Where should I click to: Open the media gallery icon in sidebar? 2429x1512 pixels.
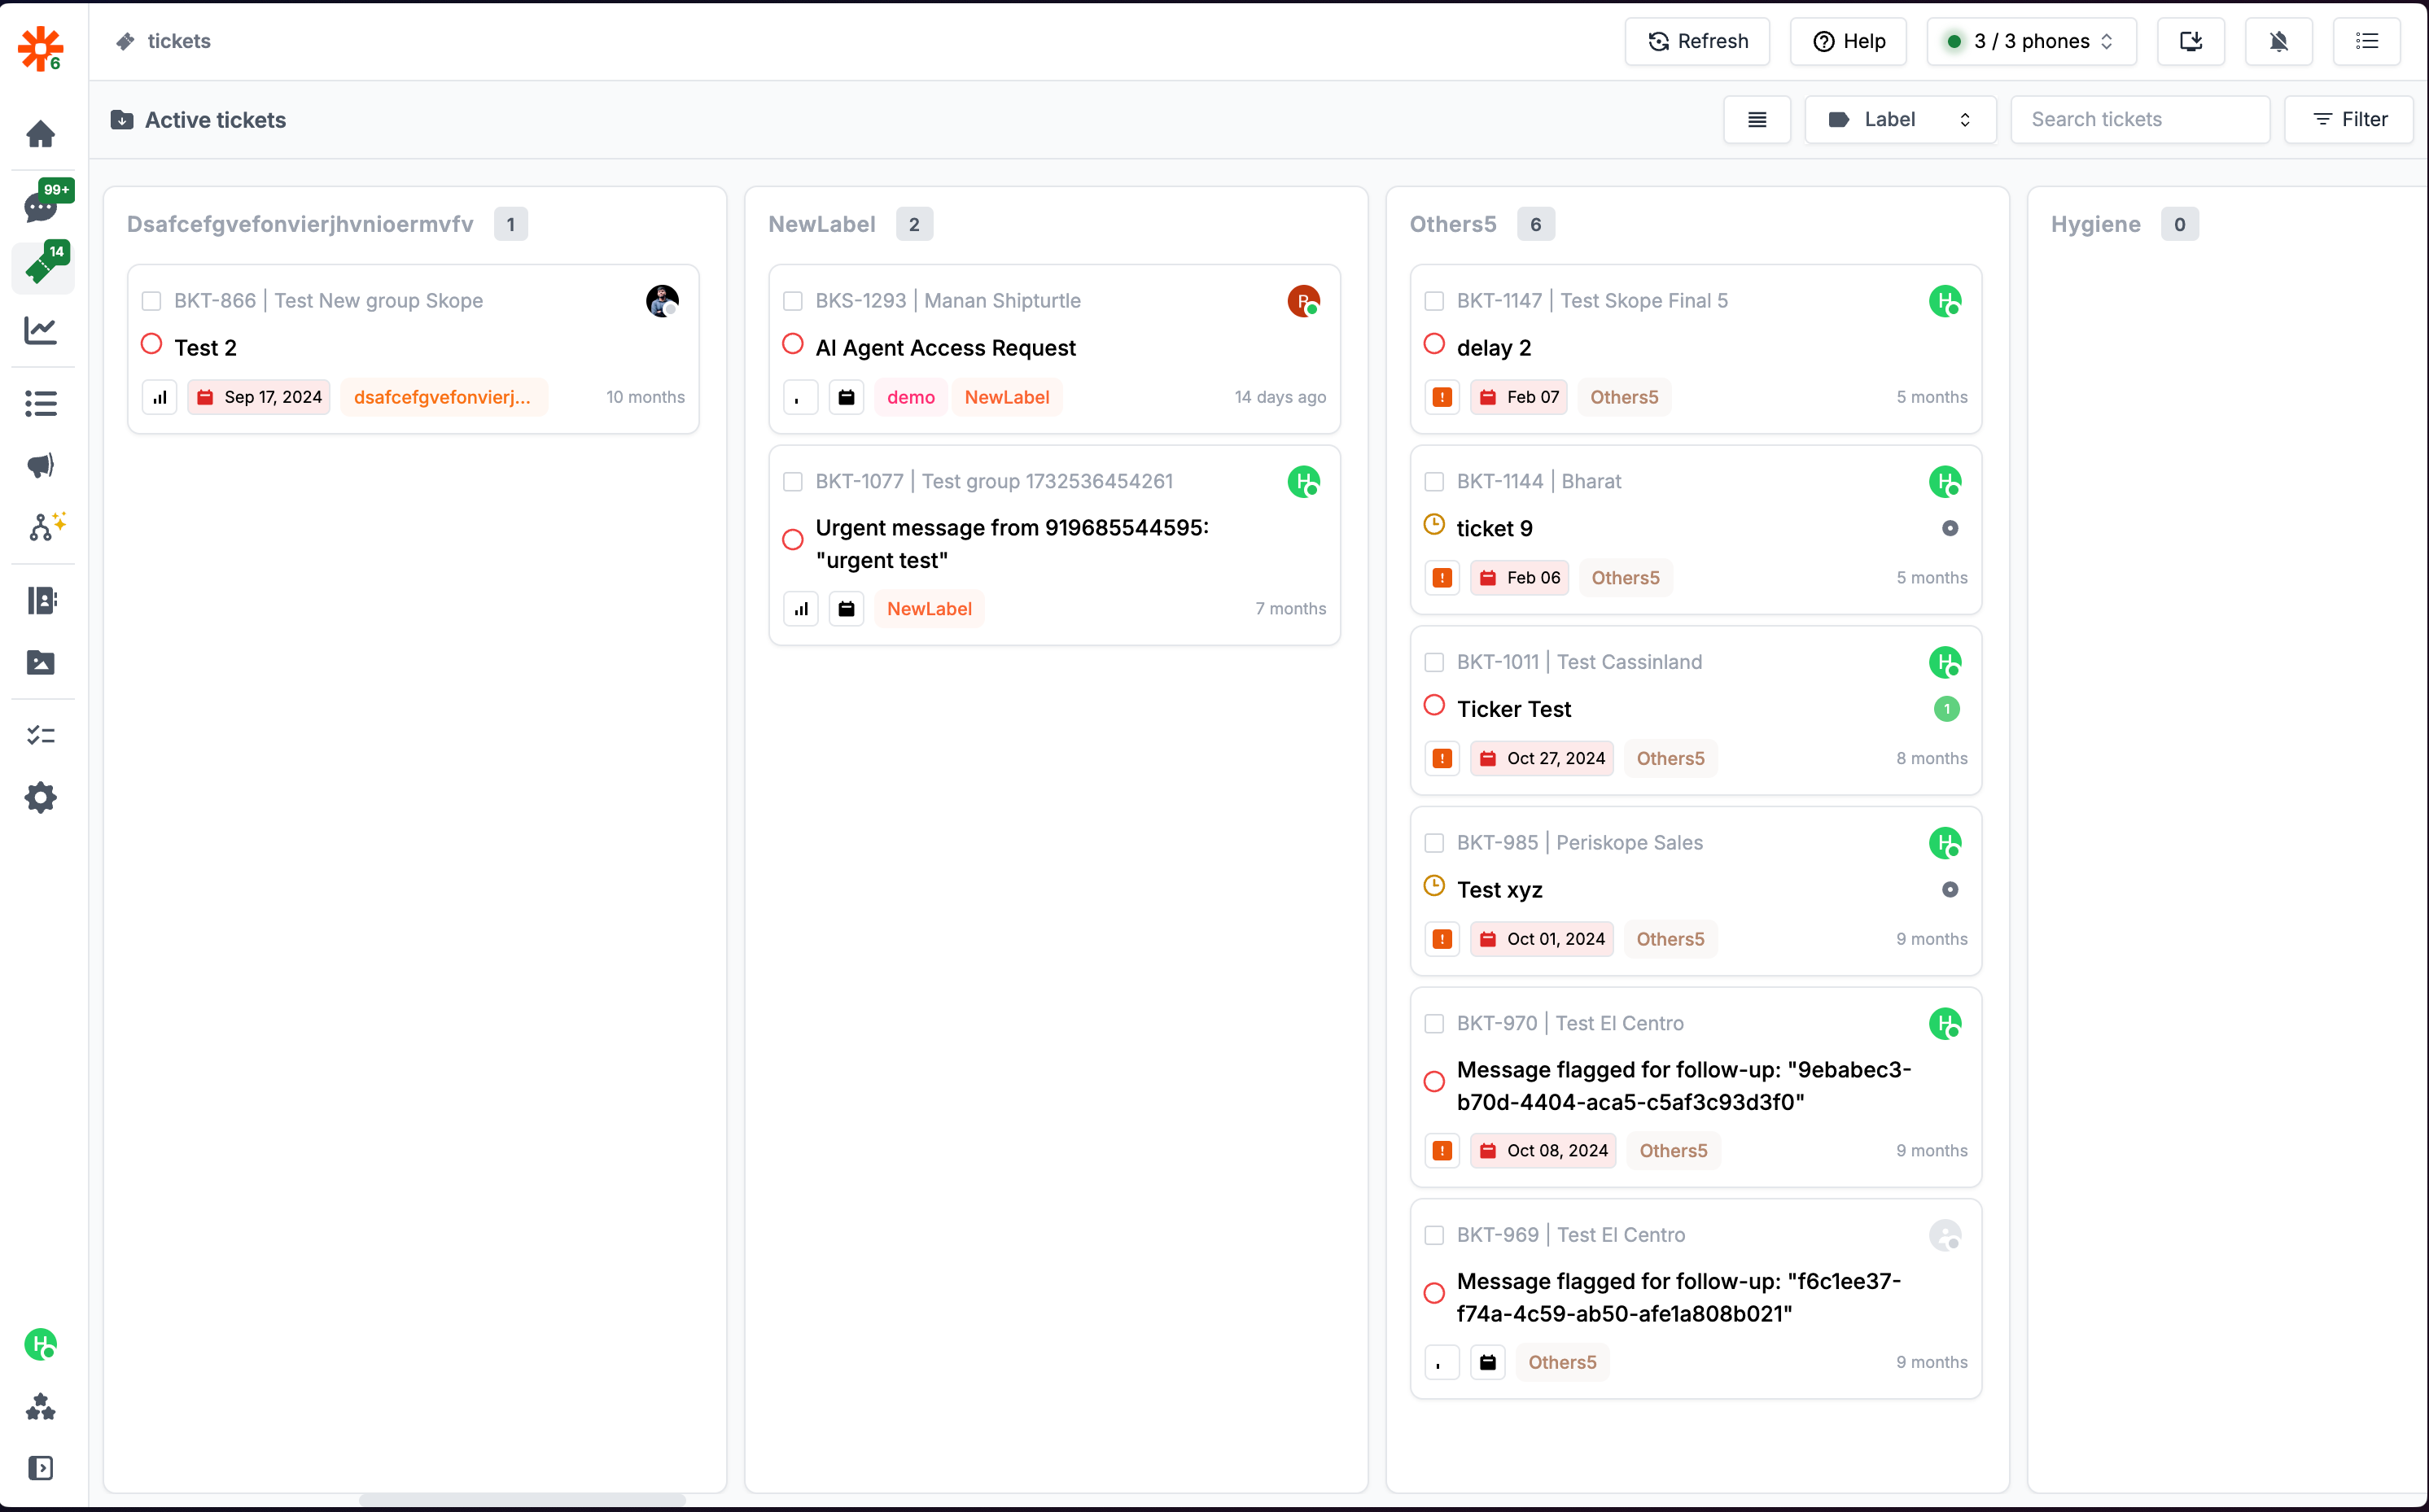(x=41, y=662)
